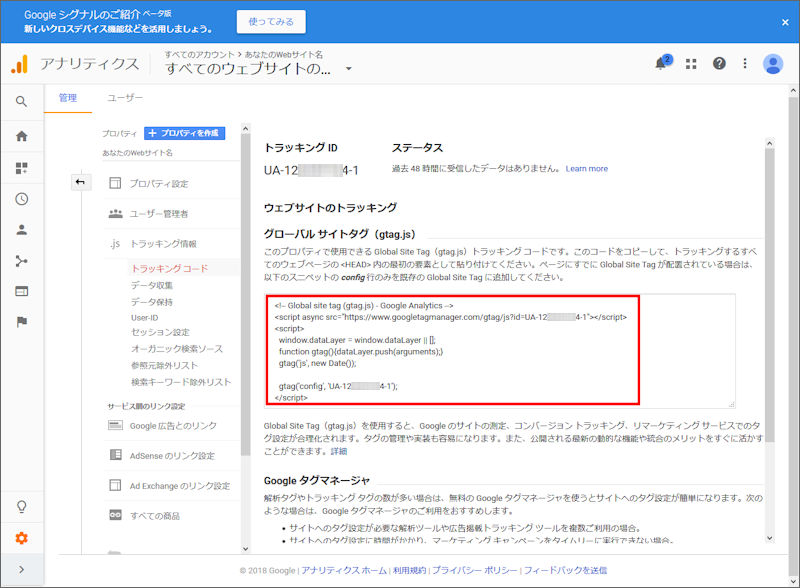Click the tracking panel scrollbar up arrow
This screenshot has height=588, width=800.
770,143
